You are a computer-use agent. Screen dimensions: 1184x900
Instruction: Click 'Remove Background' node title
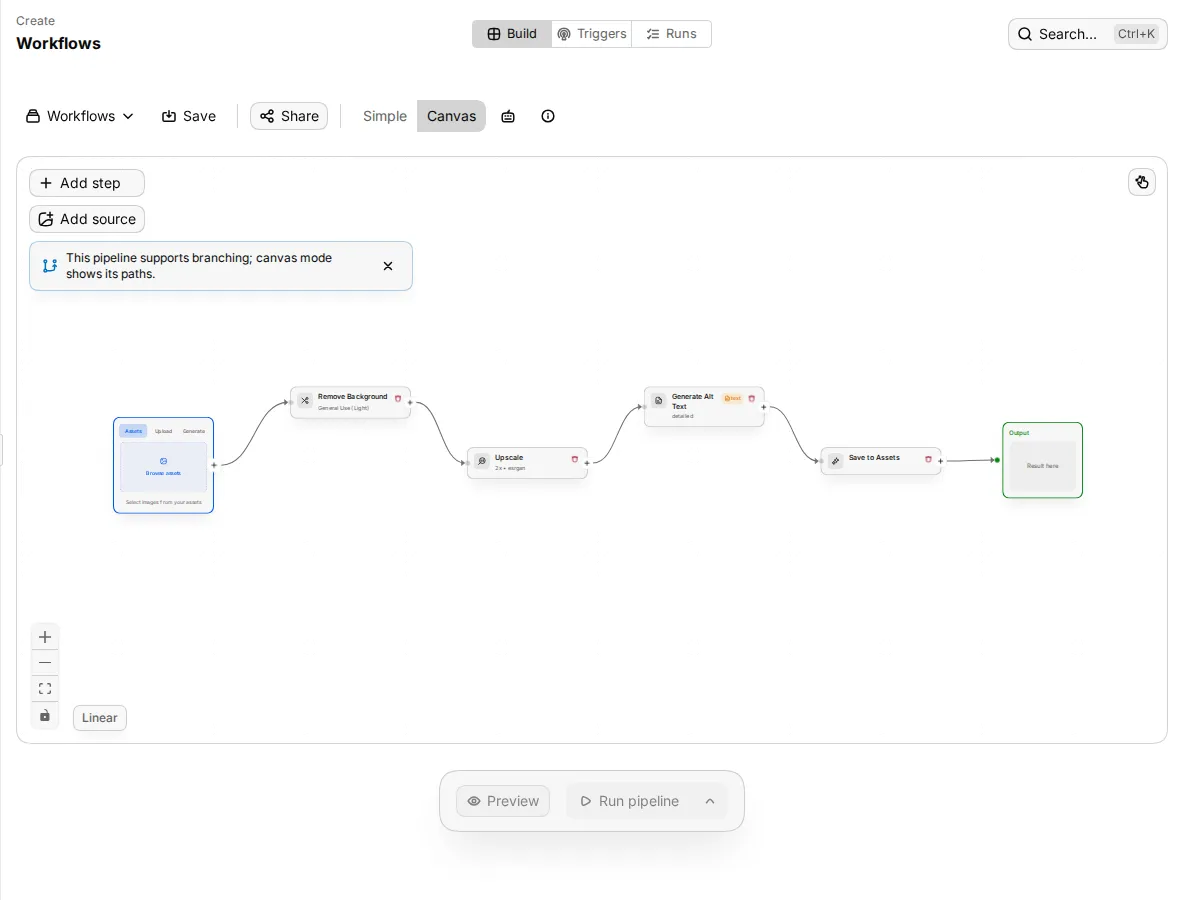[353, 396]
